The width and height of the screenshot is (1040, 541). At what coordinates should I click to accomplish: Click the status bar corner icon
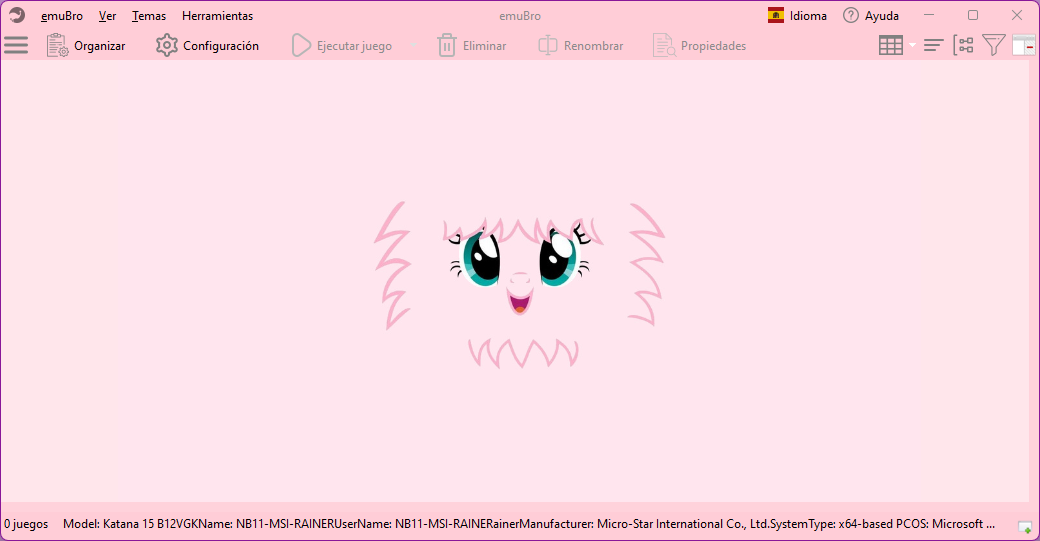[1025, 528]
